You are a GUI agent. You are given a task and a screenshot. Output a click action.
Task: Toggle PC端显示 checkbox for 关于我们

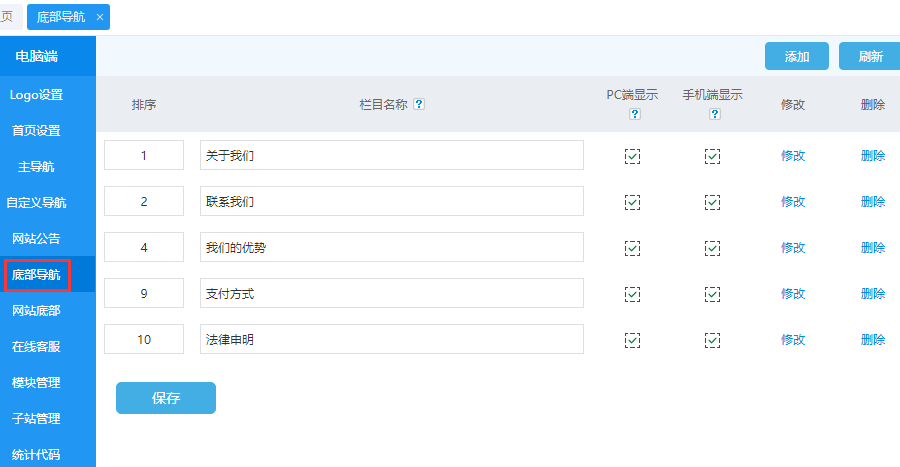point(632,156)
